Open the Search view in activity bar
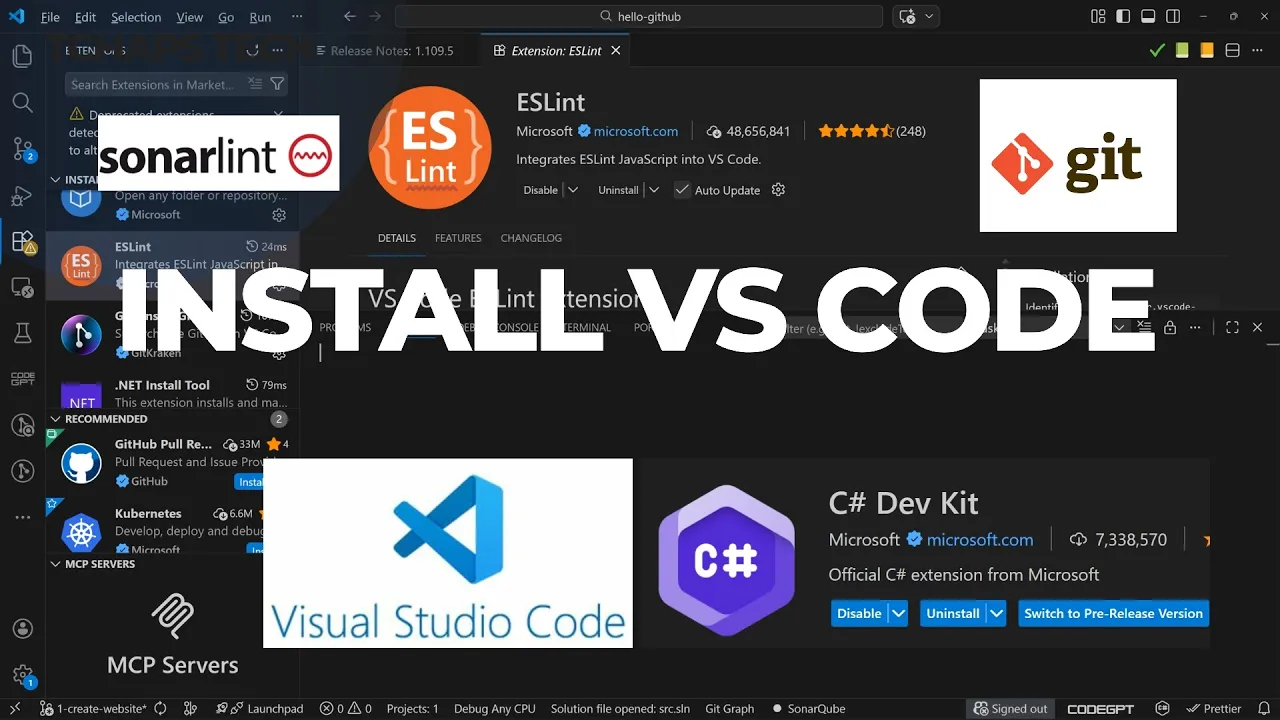The width and height of the screenshot is (1280, 720). click(22, 102)
